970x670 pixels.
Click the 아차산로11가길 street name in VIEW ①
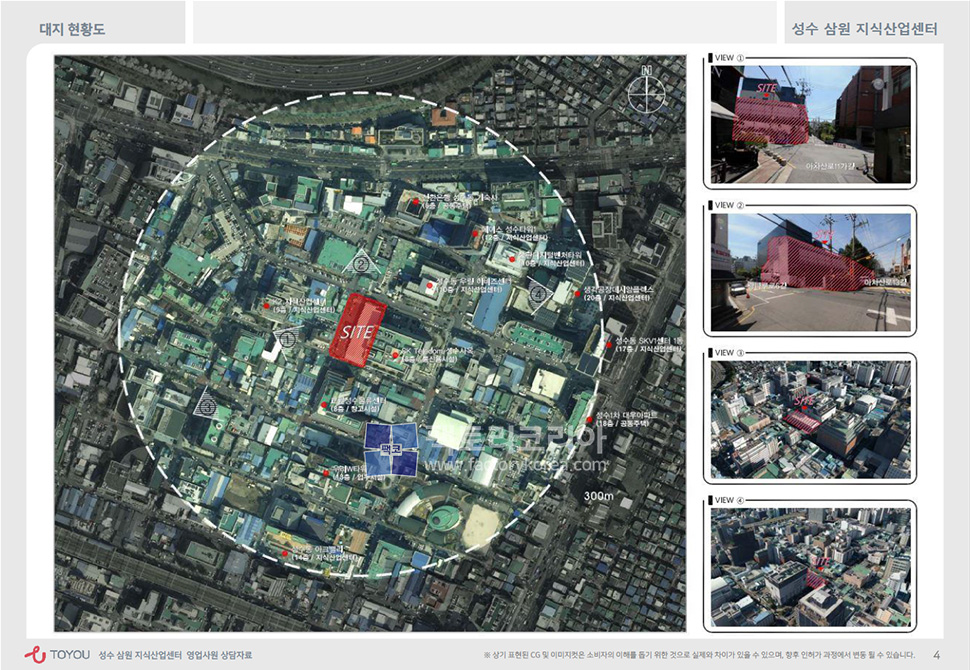click(830, 166)
